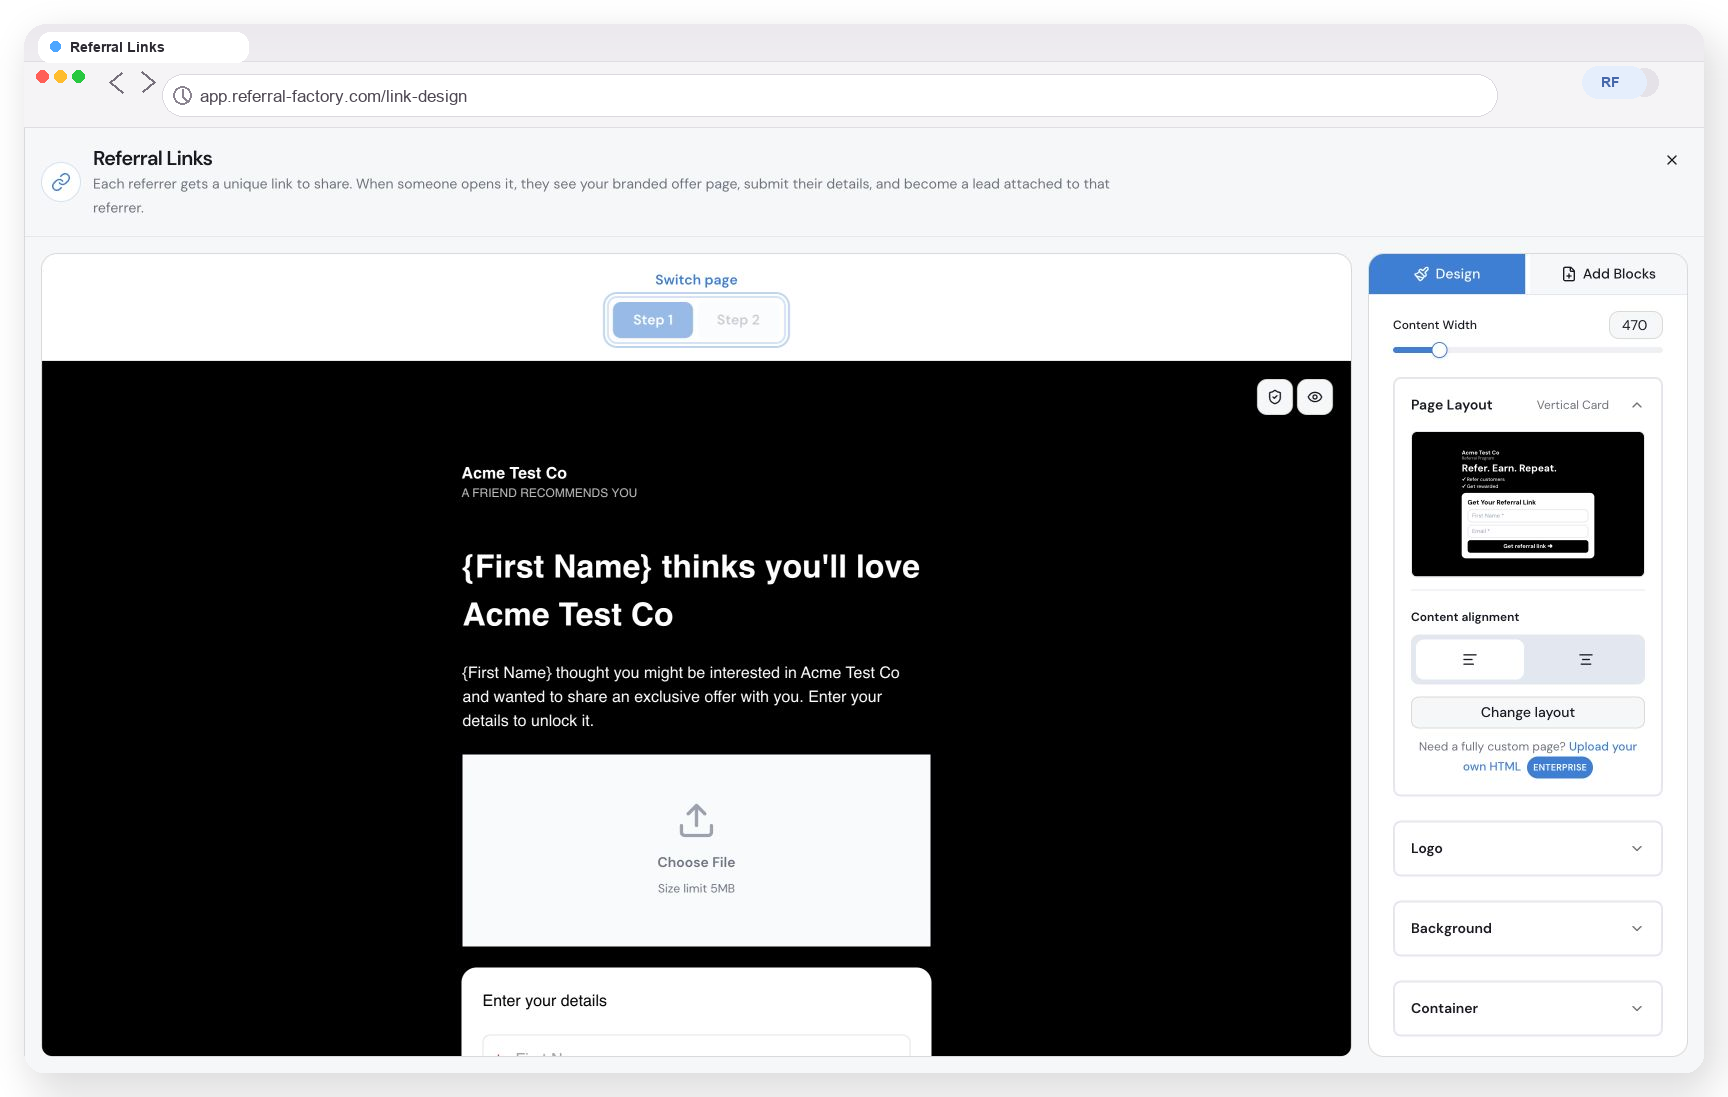Click the 'Switch page' label
Viewport: 1728px width, 1097px height.
pos(696,280)
